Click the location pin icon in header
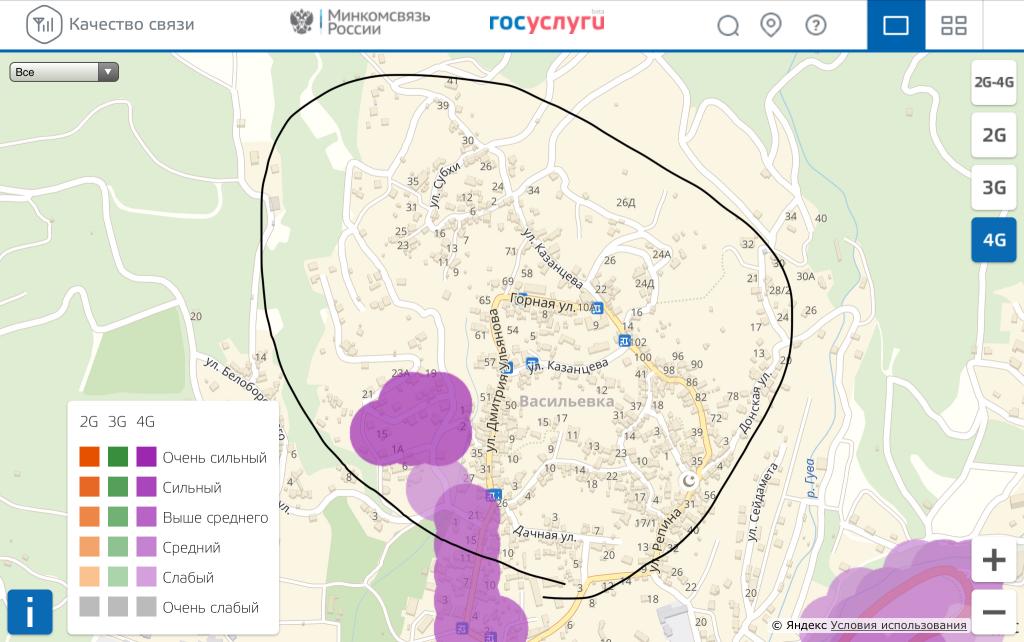 (x=771, y=25)
